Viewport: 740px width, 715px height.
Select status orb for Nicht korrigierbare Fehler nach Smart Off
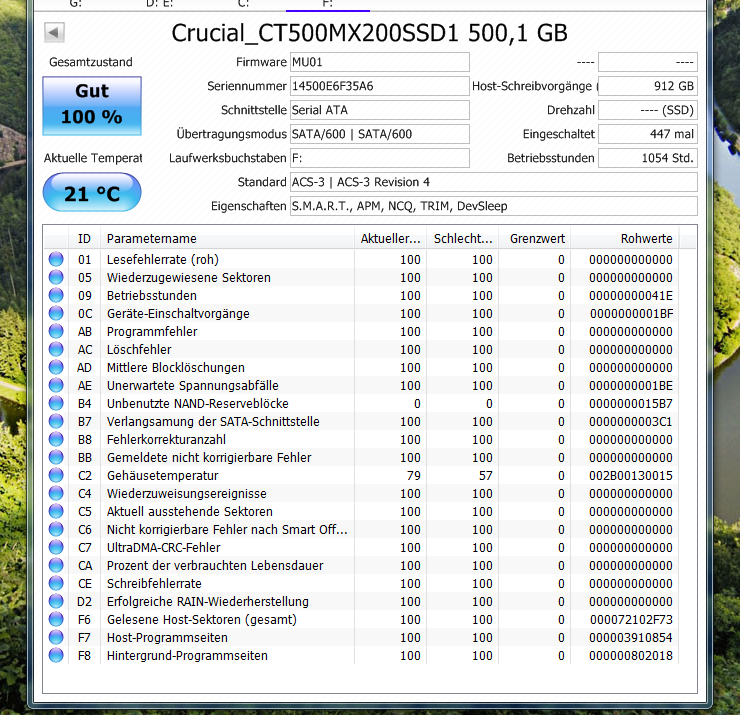(x=56, y=529)
